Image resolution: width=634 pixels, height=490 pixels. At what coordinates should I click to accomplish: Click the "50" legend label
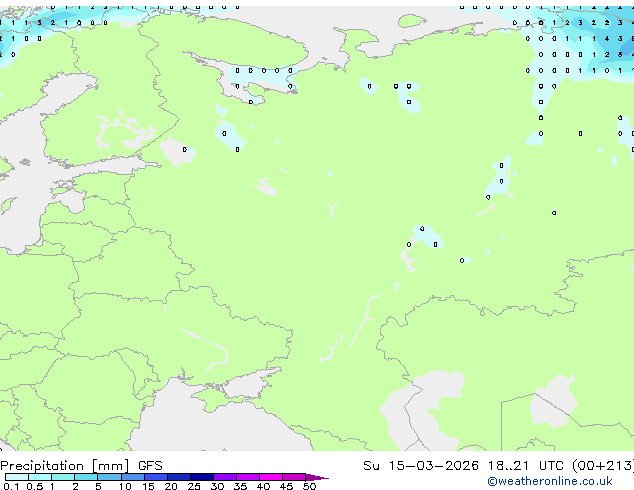tap(310, 486)
